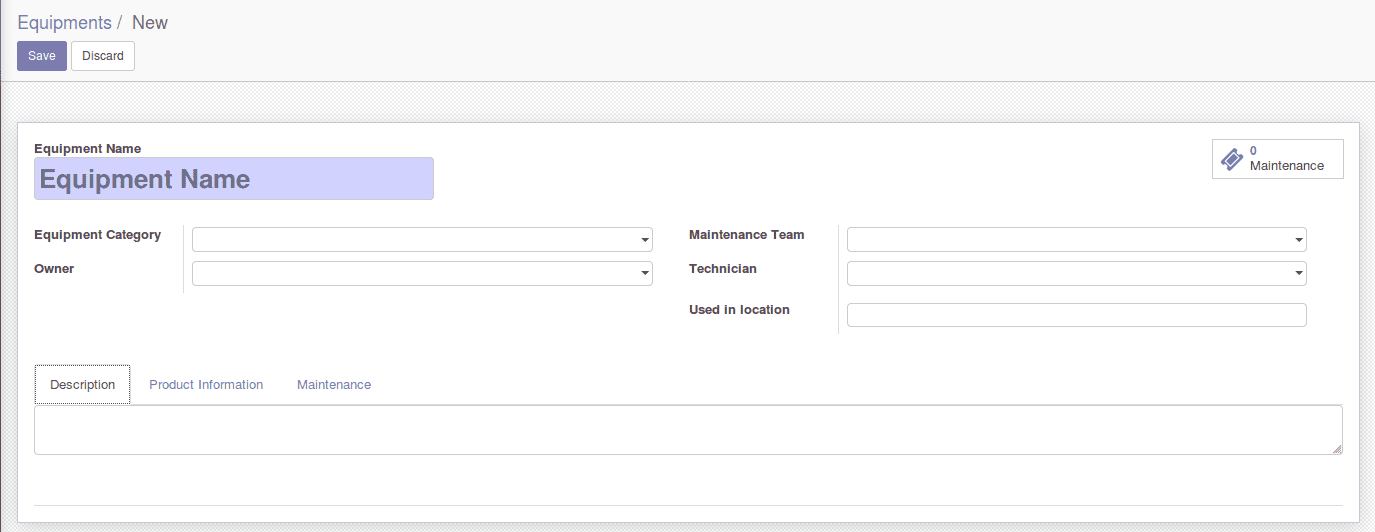The width and height of the screenshot is (1375, 532).
Task: Switch to the Maintenance tab
Action: coord(334,385)
